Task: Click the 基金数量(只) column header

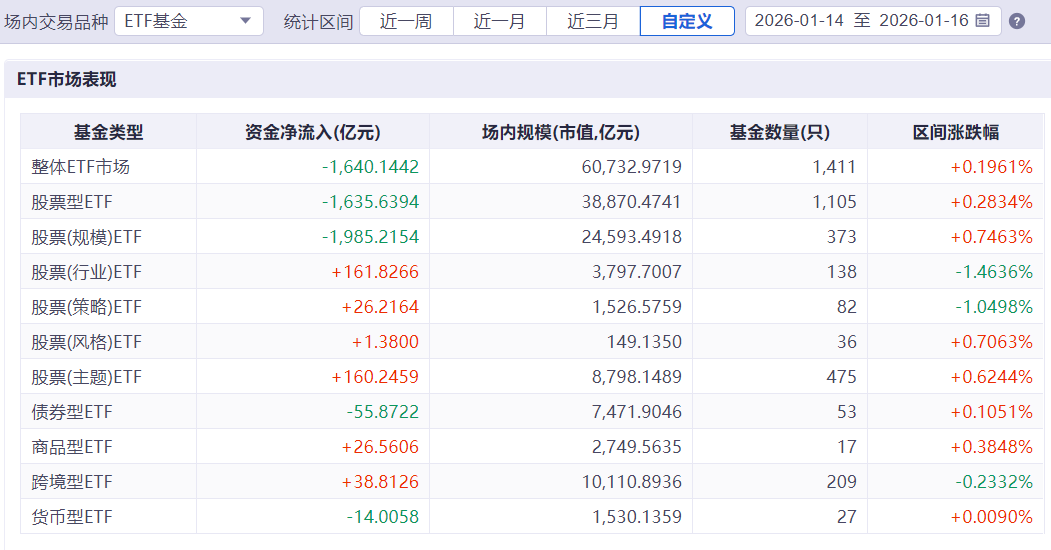Action: pyautogui.click(x=780, y=132)
